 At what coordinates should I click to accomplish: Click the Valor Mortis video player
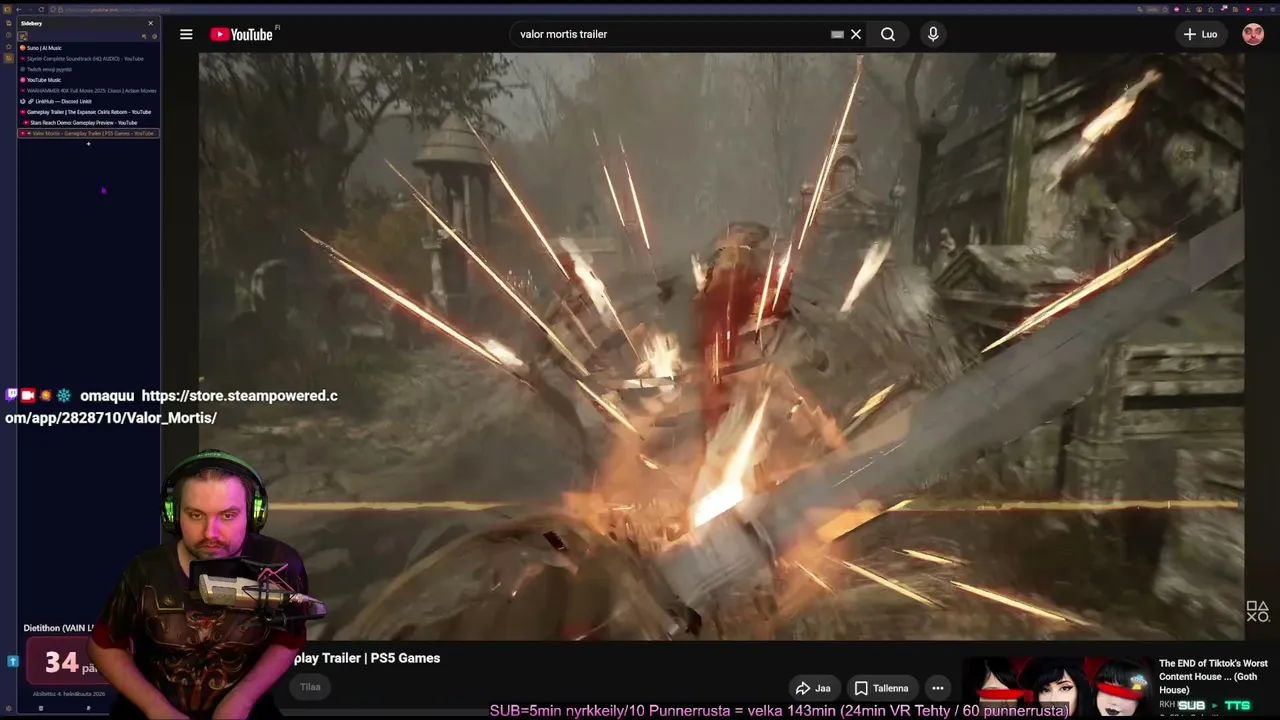721,346
